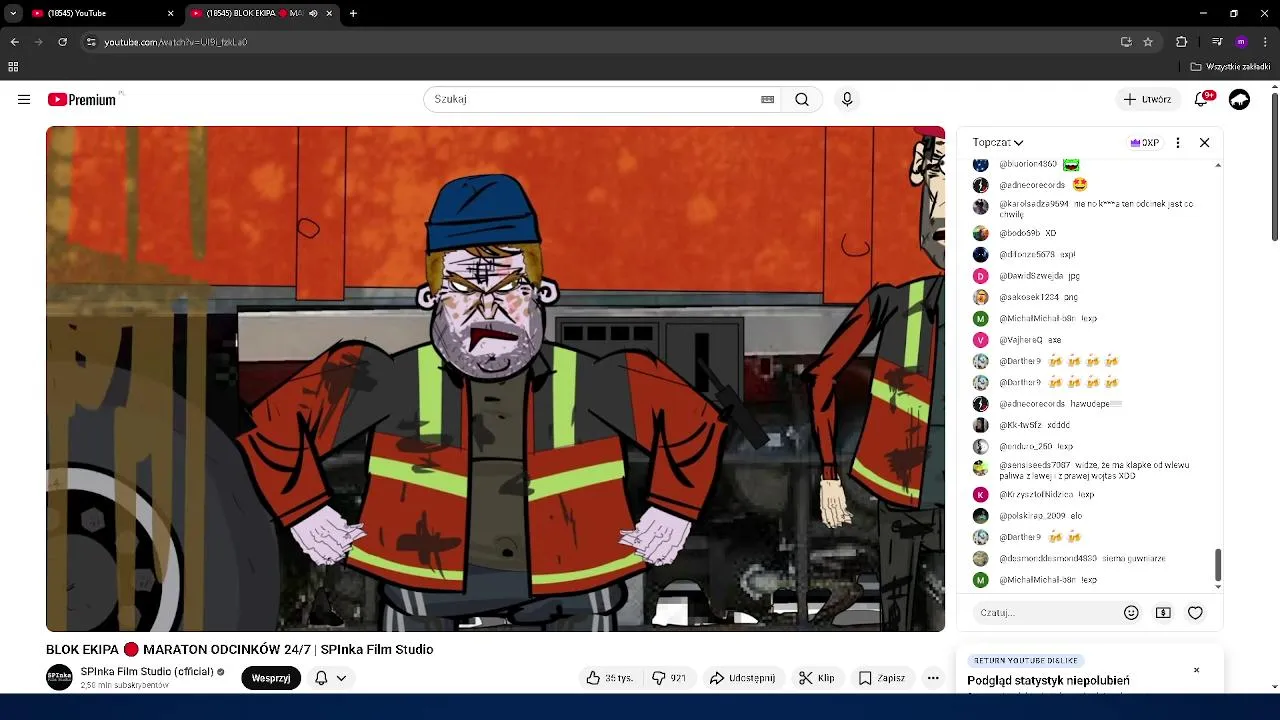Click Podgląd statystyk niepolubień heading
Screen dimensions: 1280x720
[x=1048, y=681]
